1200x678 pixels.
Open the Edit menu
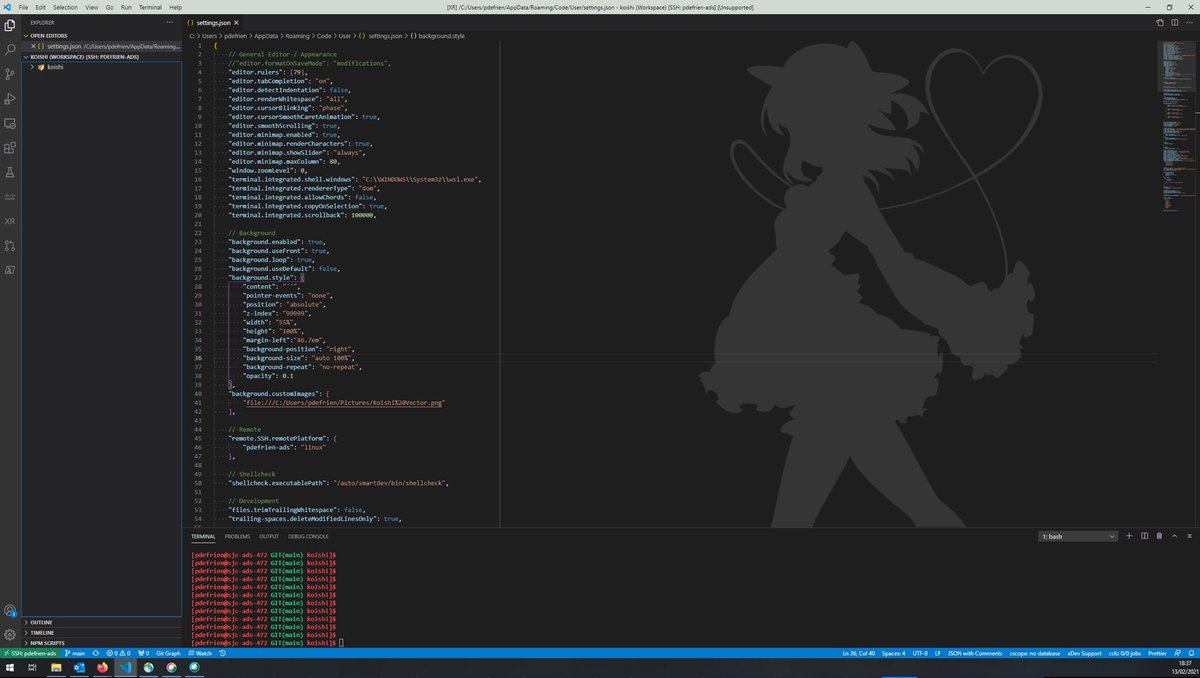pos(40,7)
